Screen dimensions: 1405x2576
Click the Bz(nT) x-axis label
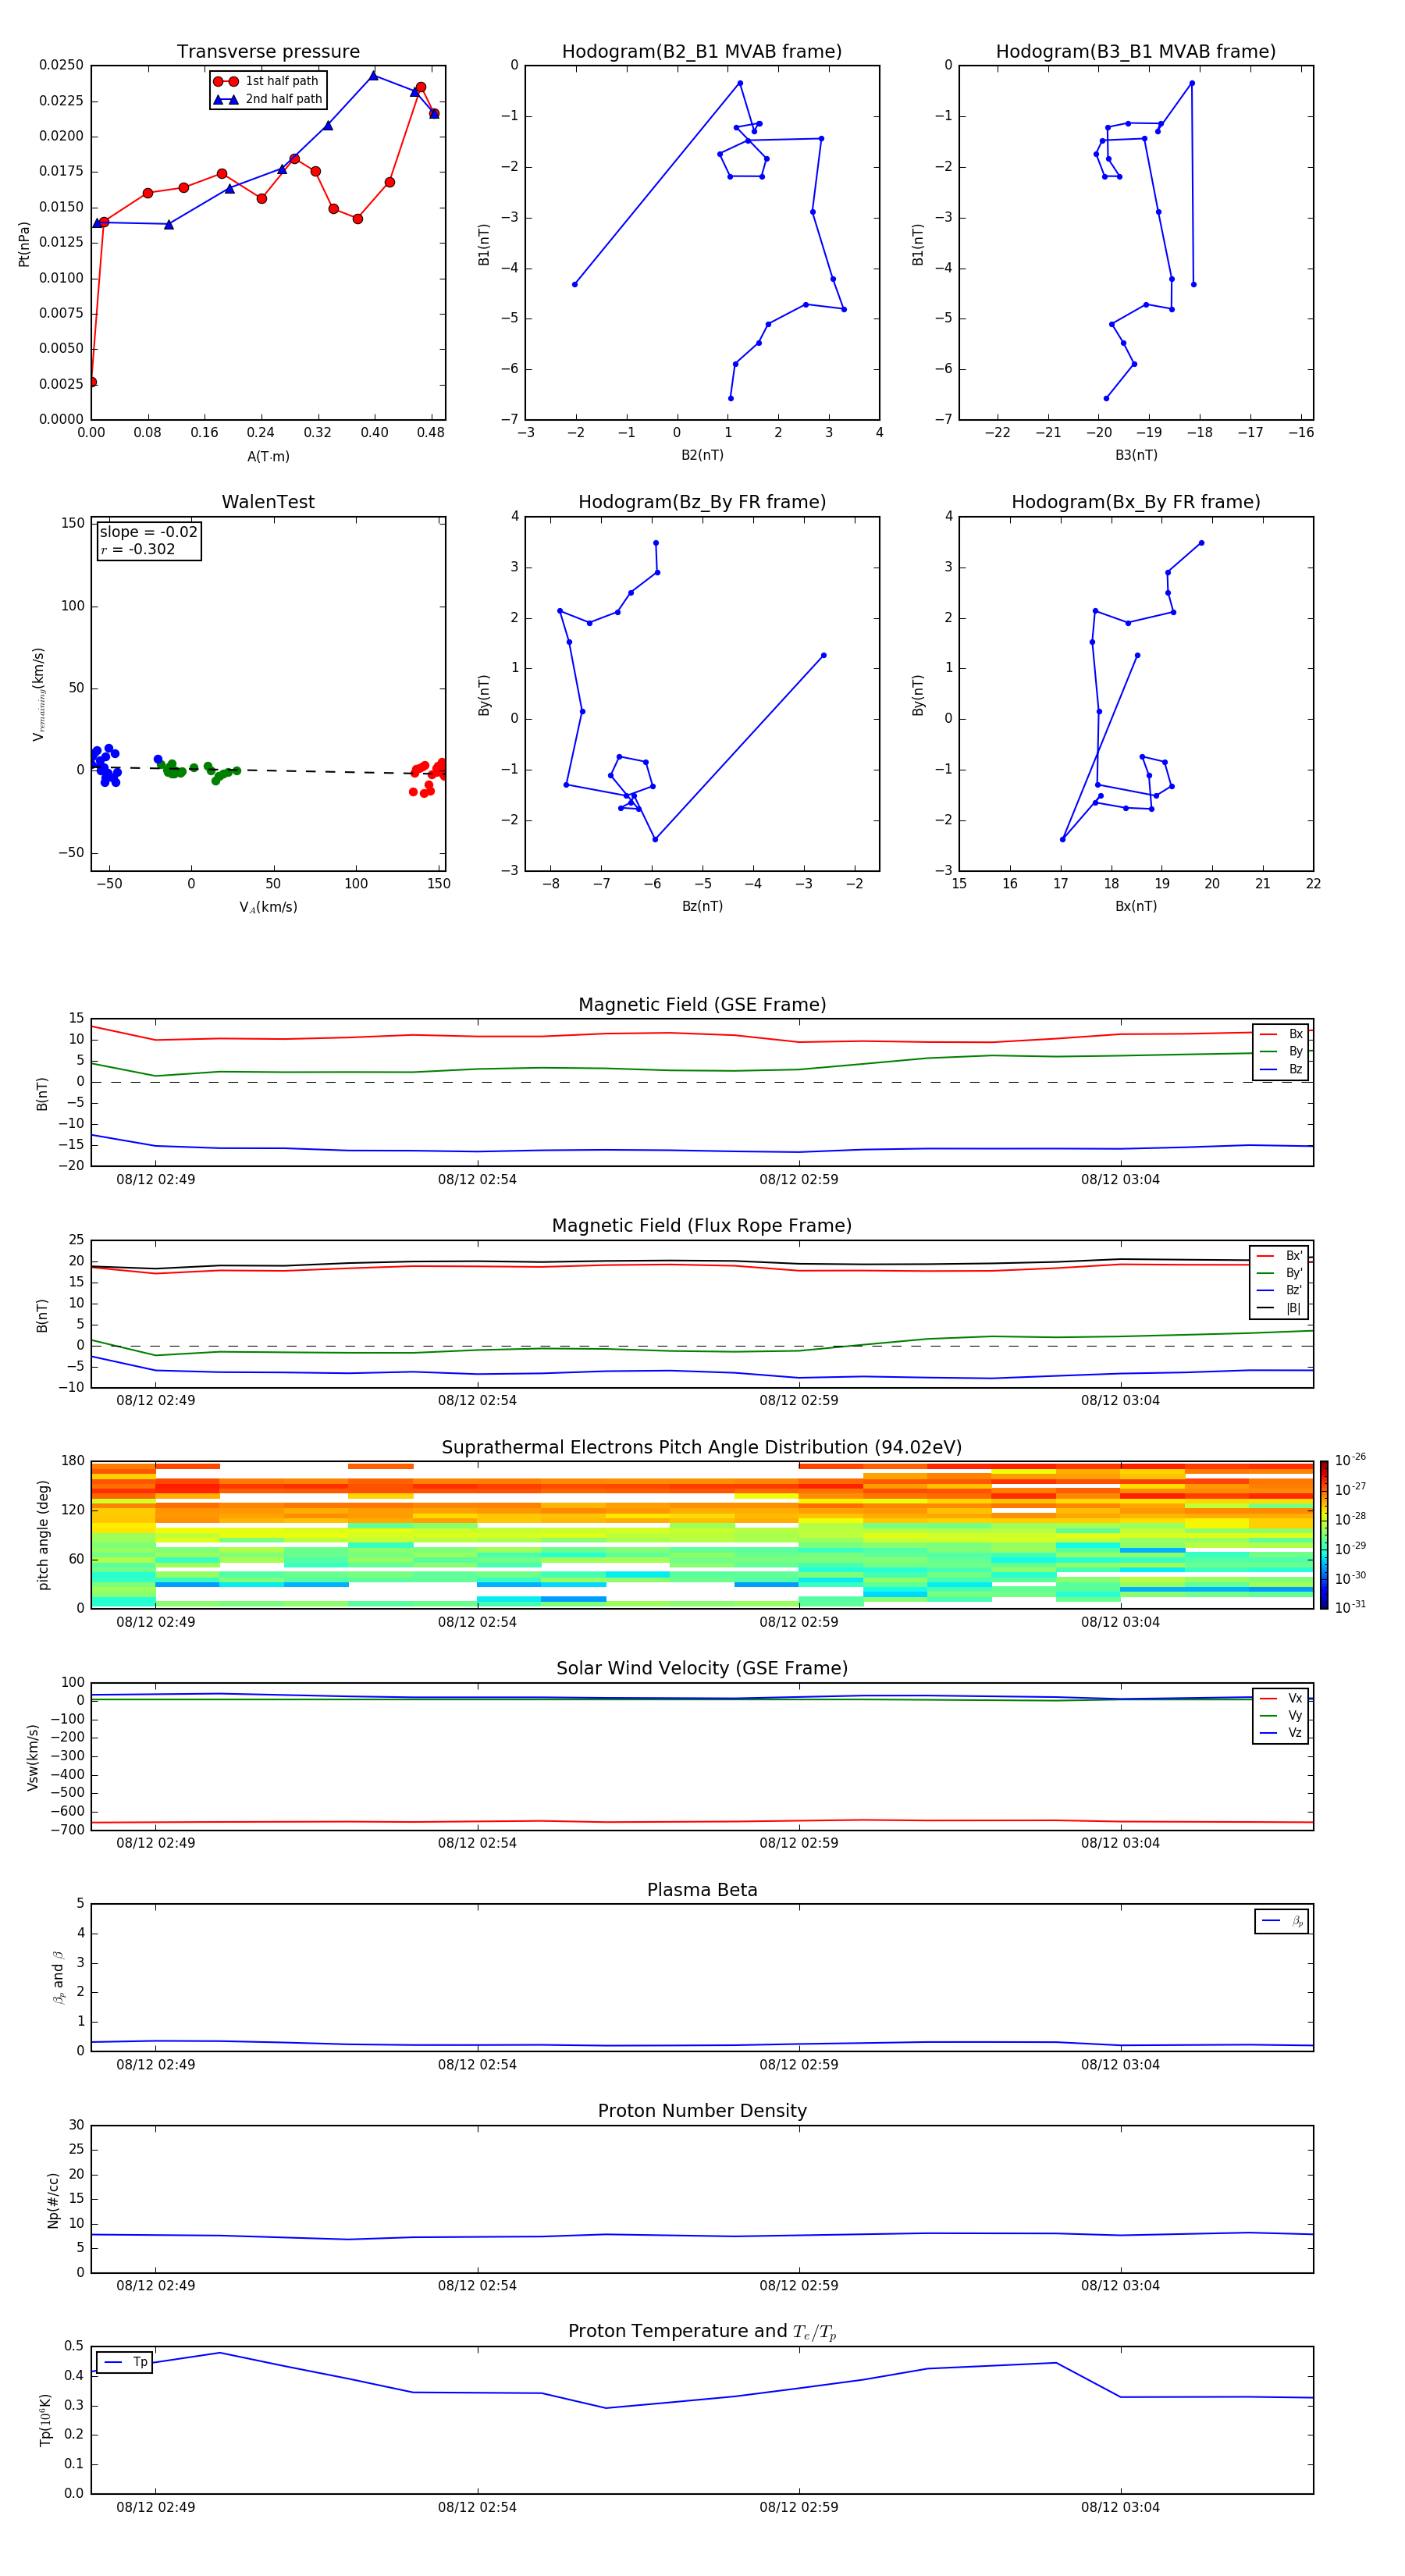point(702,906)
